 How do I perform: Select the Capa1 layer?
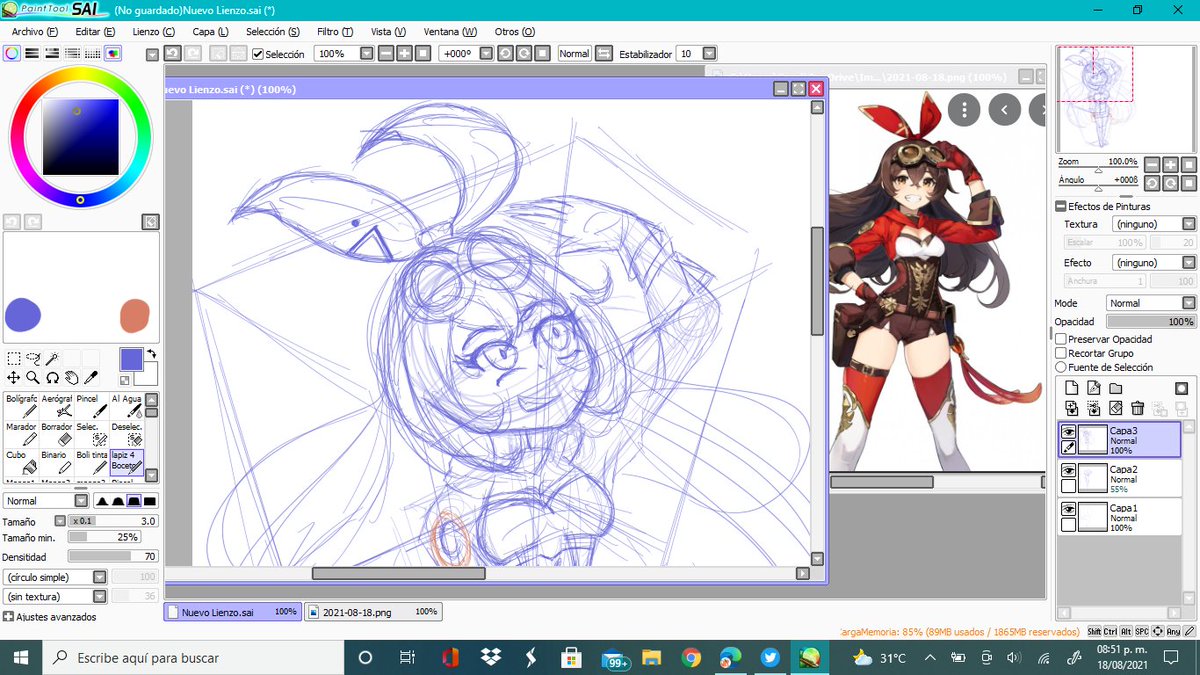[x=1119, y=515]
